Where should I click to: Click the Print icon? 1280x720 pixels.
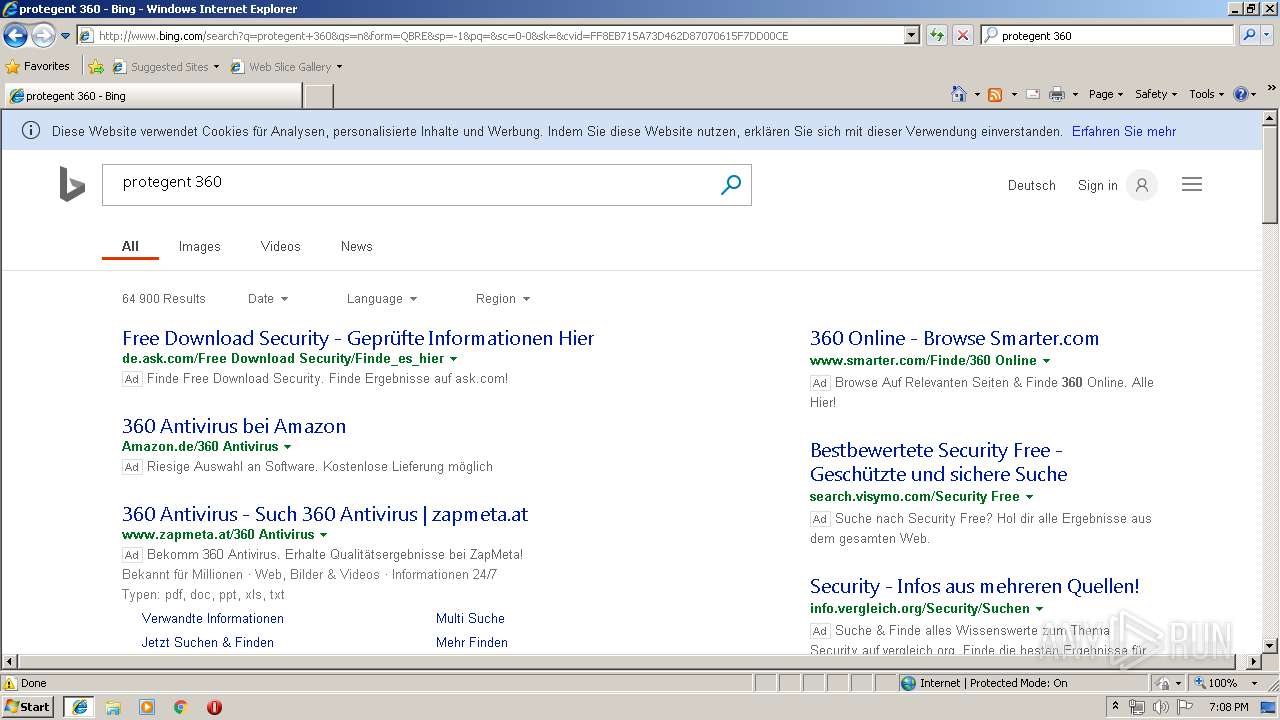pos(1057,94)
